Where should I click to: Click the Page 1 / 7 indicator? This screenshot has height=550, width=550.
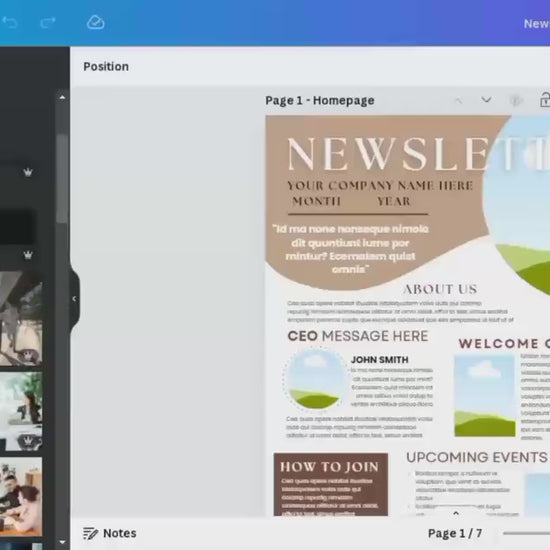click(x=455, y=534)
